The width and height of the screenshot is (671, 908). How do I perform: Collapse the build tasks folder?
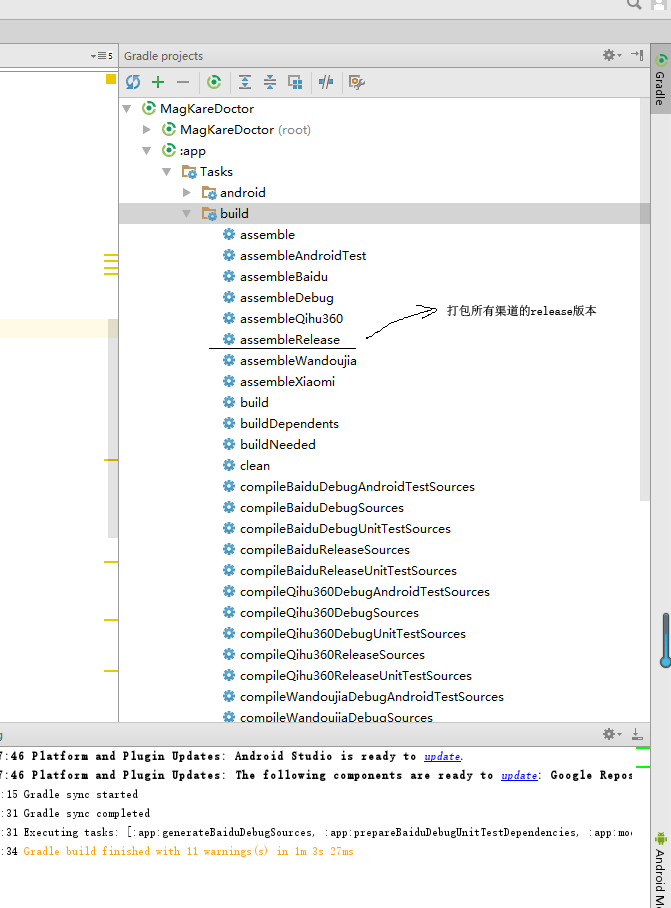[x=186, y=214]
